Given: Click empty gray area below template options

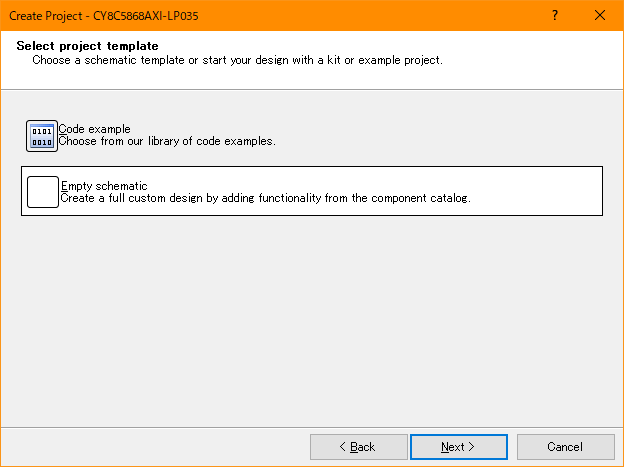Looking at the screenshot, I should (x=312, y=318).
